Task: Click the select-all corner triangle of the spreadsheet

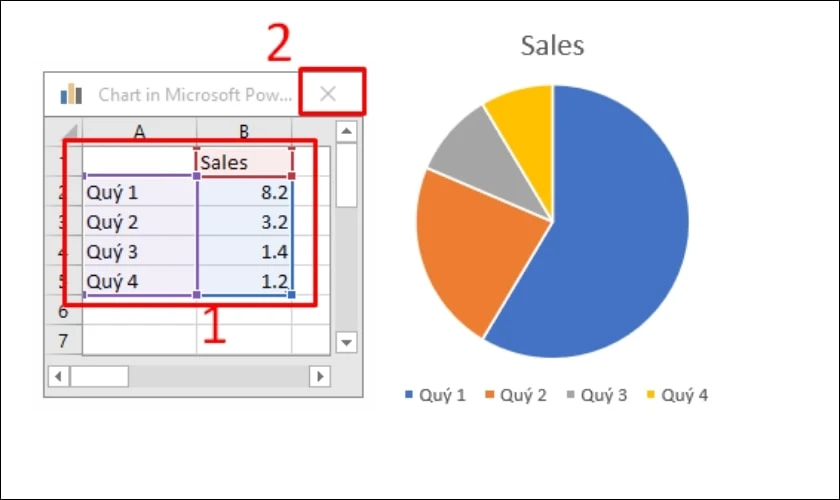Action: pyautogui.click(x=70, y=131)
